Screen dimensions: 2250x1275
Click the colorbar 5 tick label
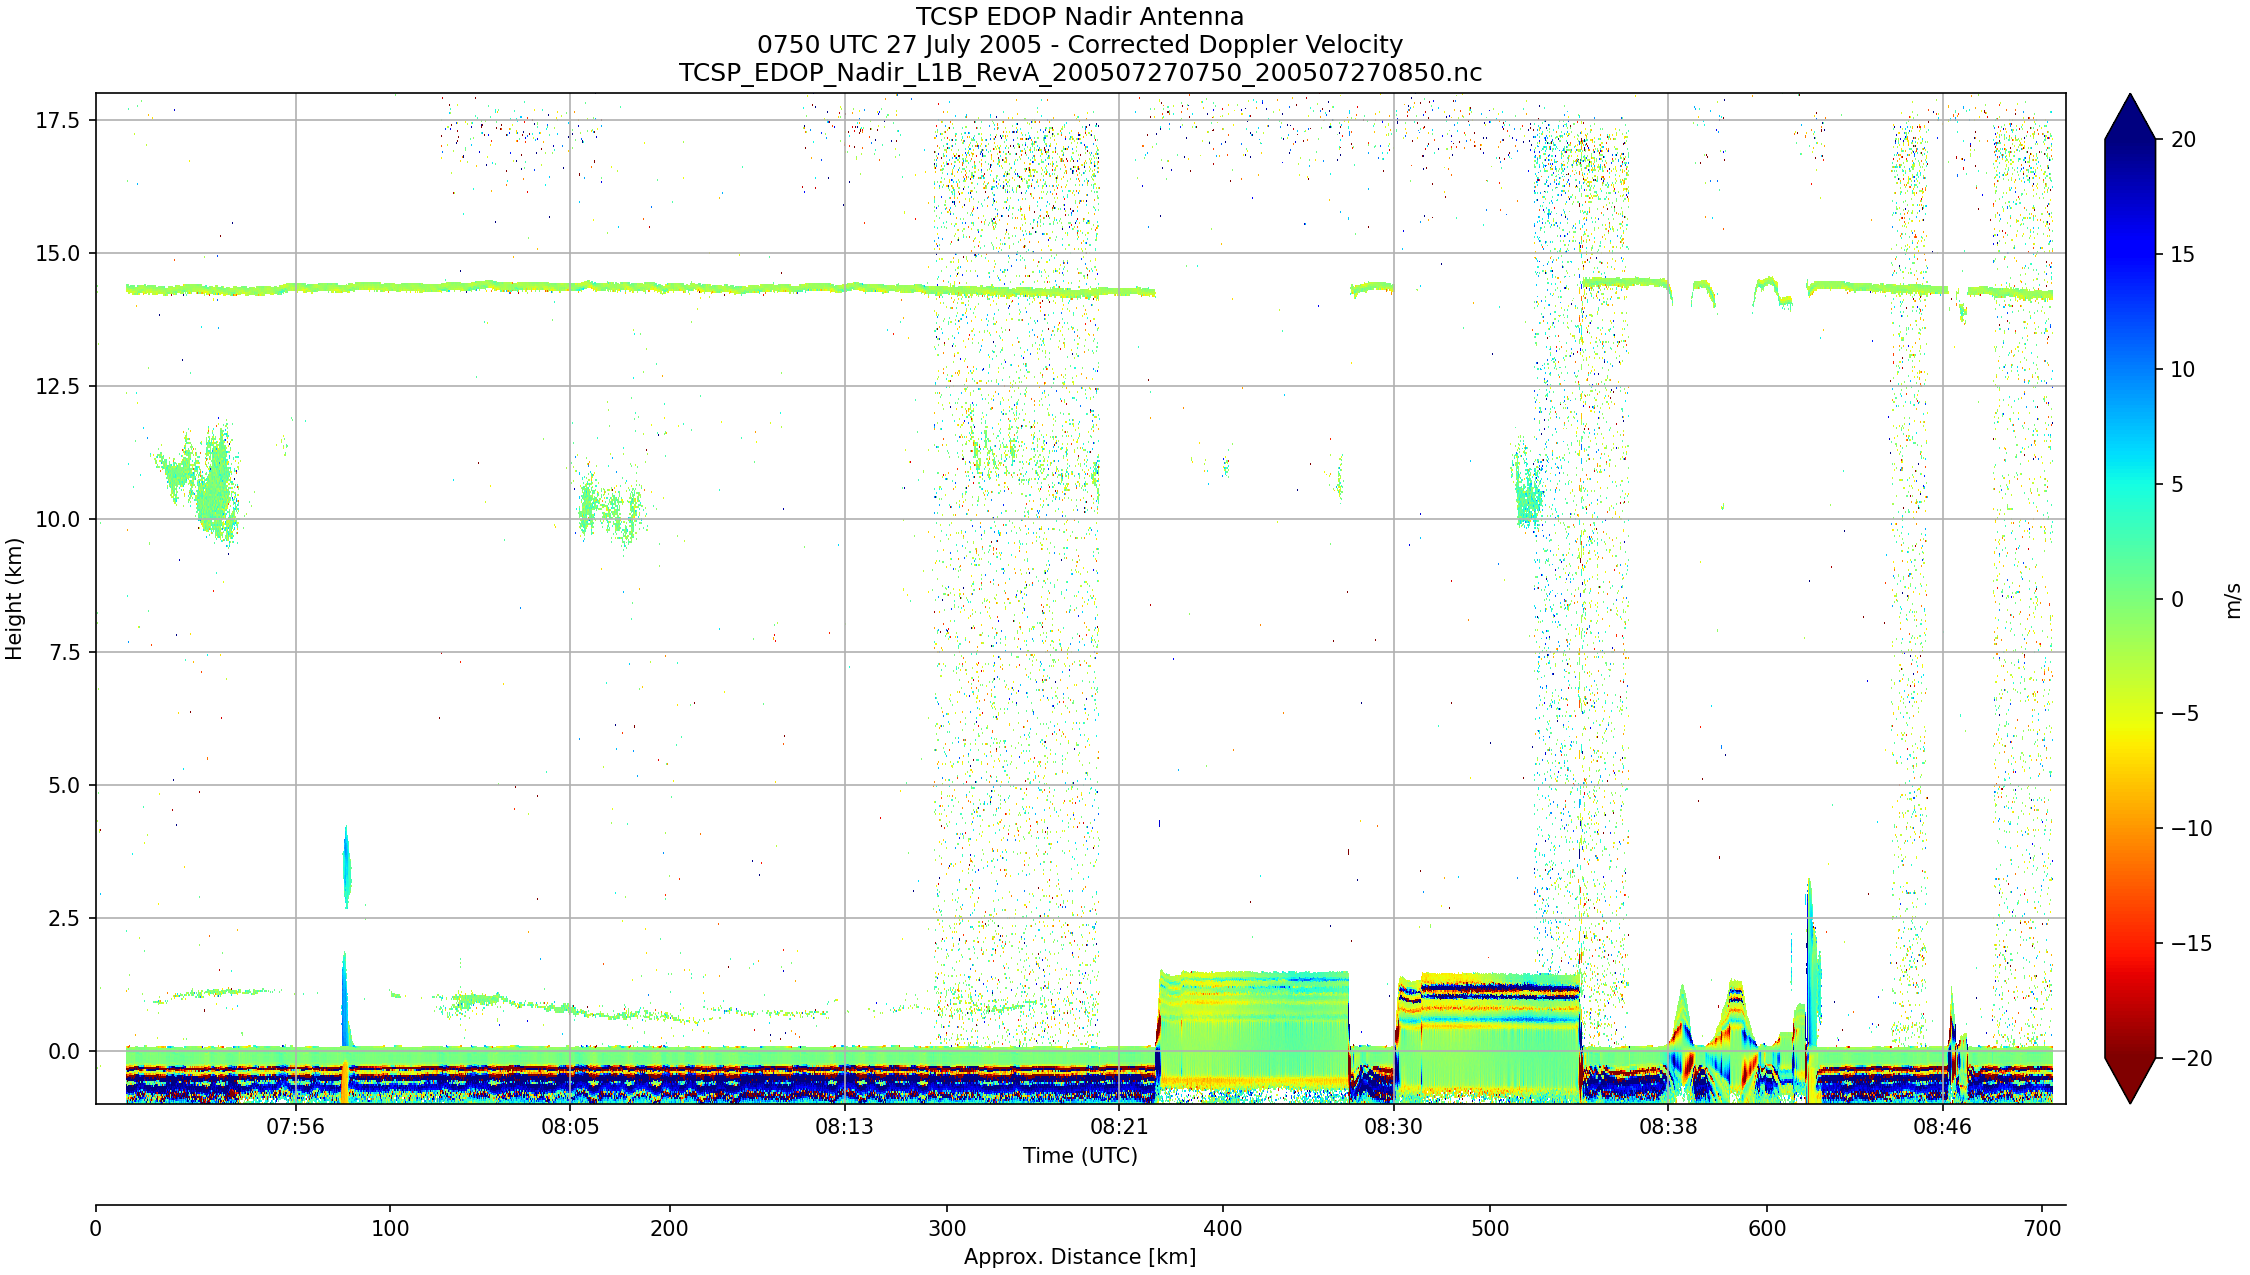tap(2177, 484)
